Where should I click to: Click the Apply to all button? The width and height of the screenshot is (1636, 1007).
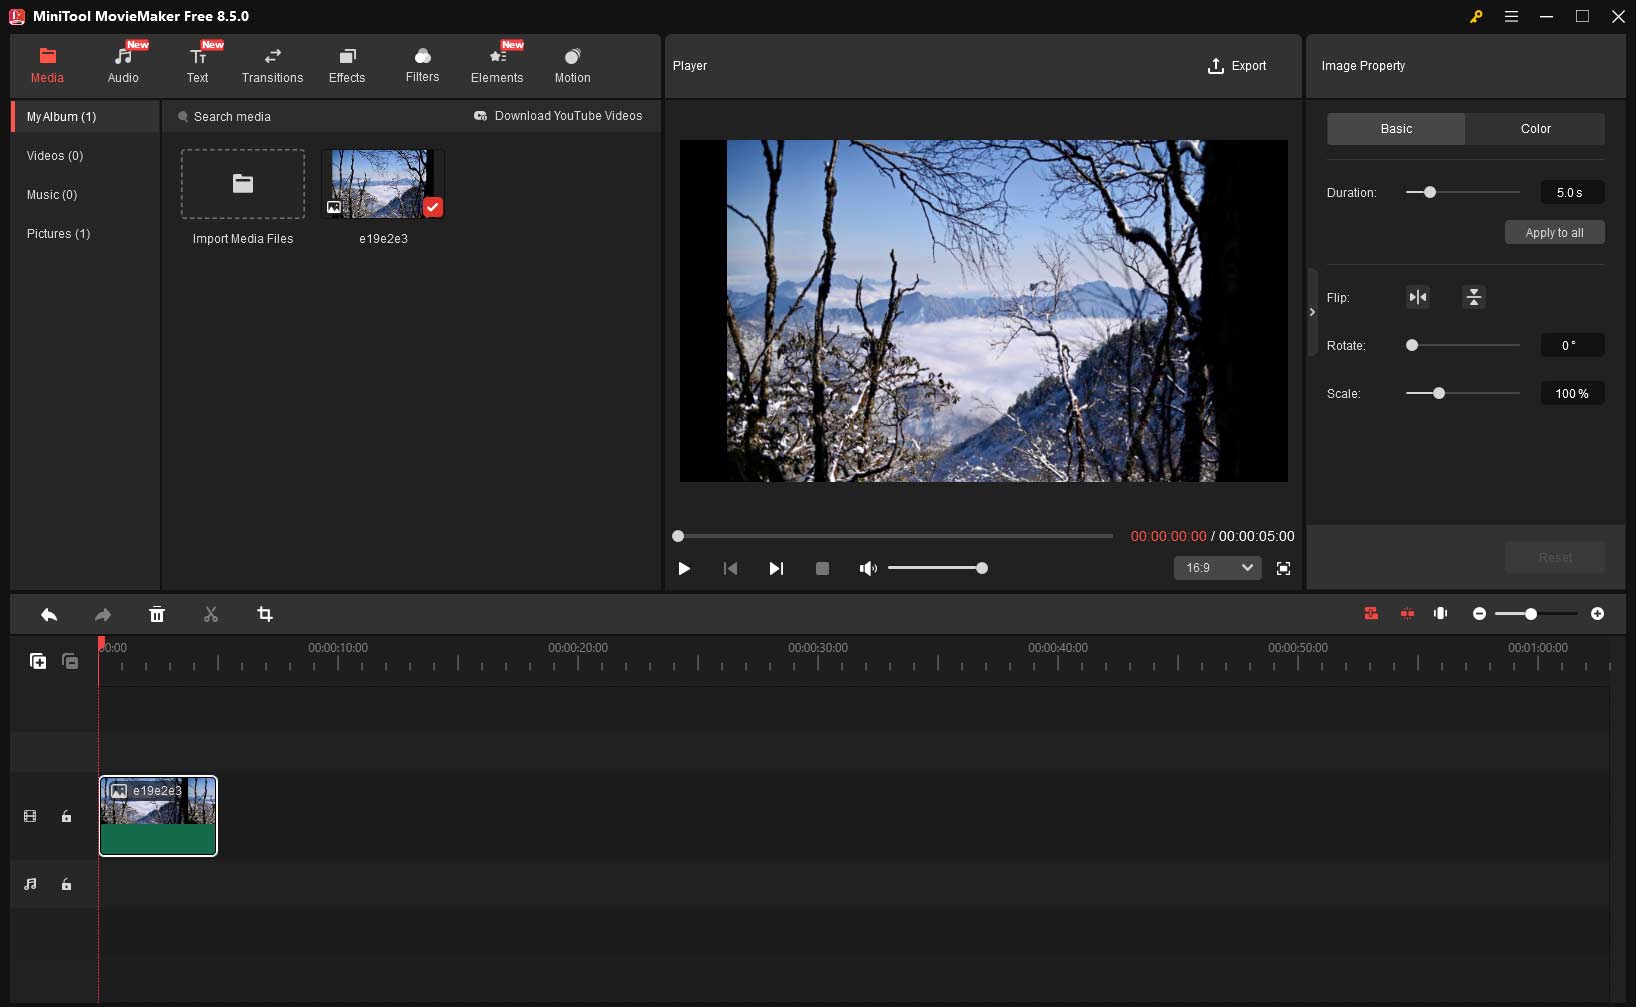pyautogui.click(x=1554, y=232)
